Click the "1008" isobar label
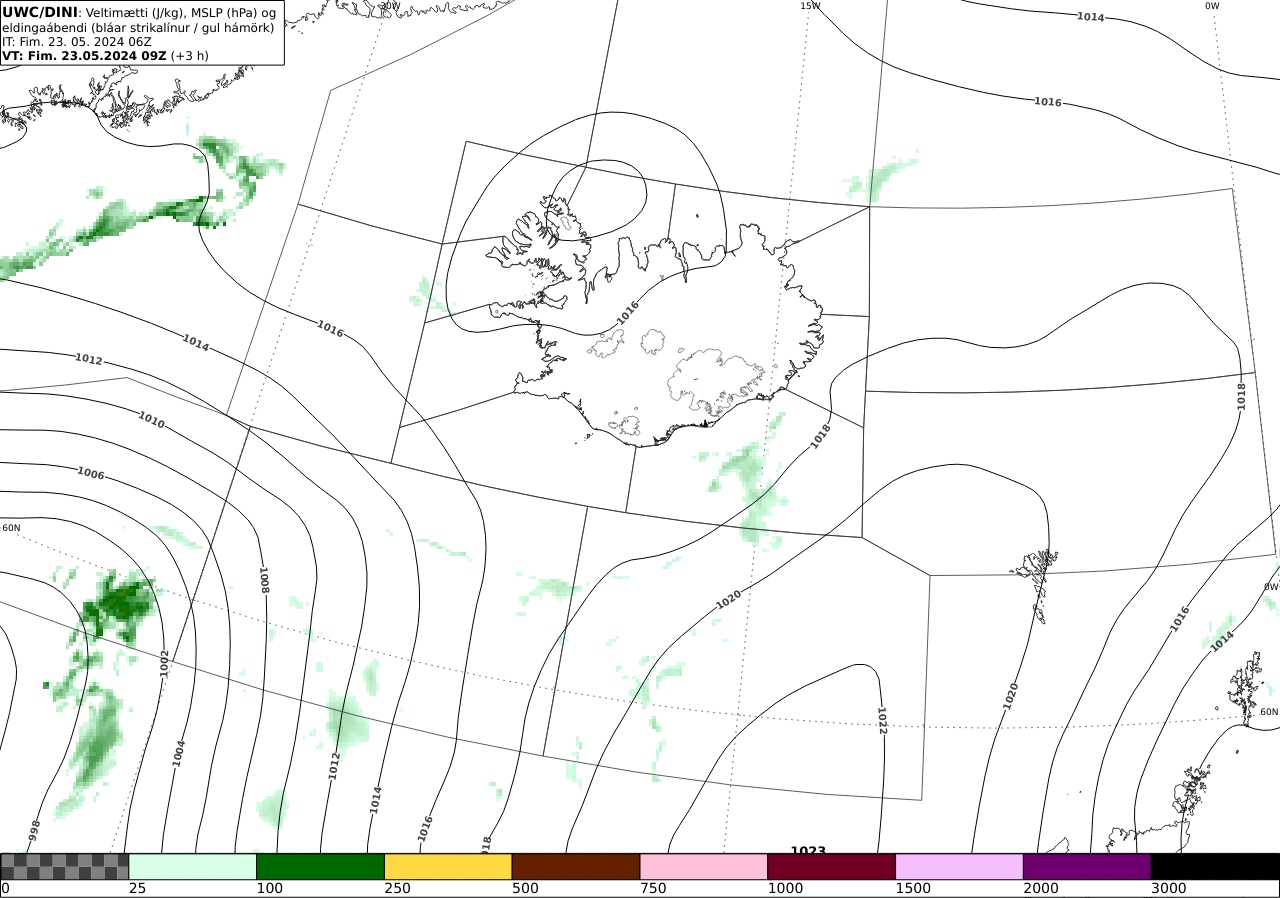Screen dimensions: 1280x898 coord(263,580)
